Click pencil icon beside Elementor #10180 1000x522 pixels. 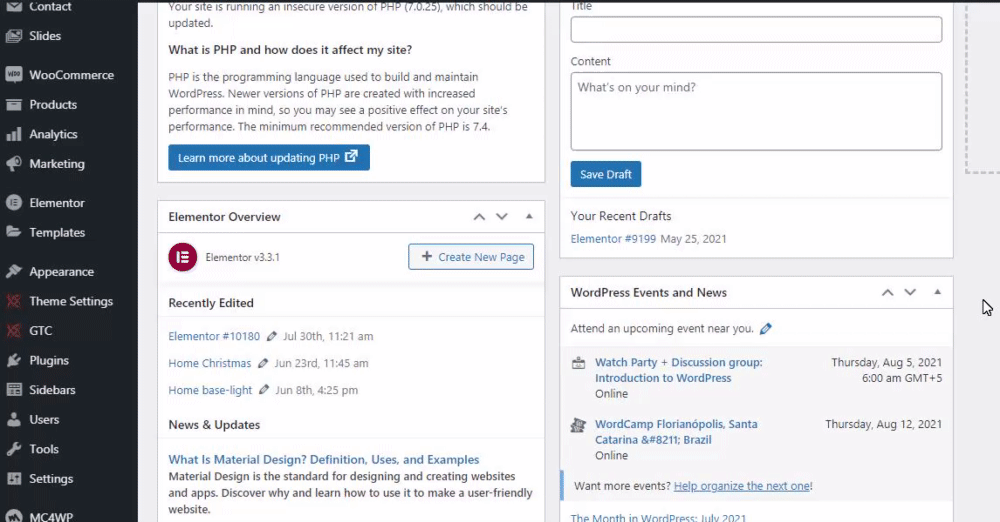coord(272,336)
